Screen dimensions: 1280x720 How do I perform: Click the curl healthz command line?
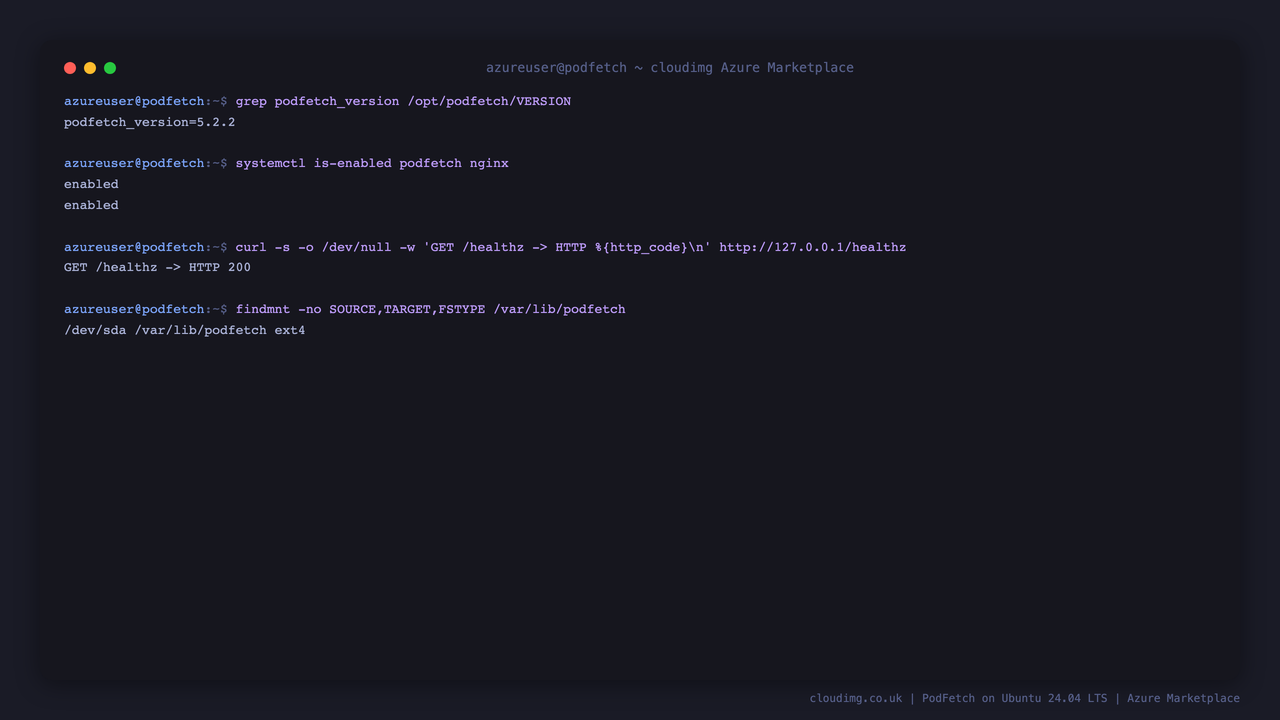(x=571, y=247)
